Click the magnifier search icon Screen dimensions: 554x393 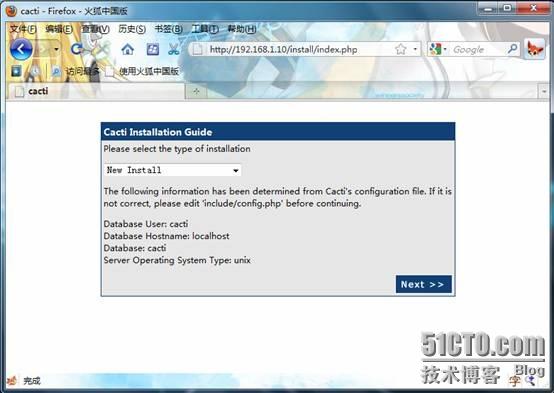(512, 49)
